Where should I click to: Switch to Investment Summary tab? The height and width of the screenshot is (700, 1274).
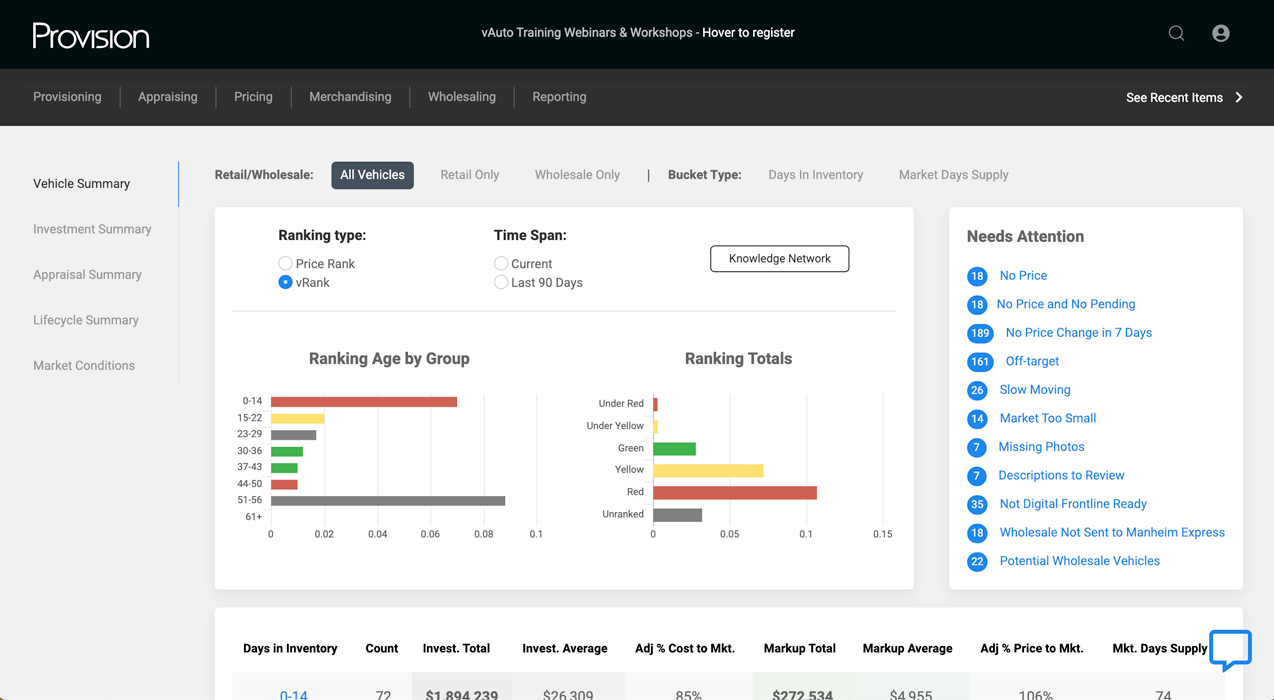[92, 229]
